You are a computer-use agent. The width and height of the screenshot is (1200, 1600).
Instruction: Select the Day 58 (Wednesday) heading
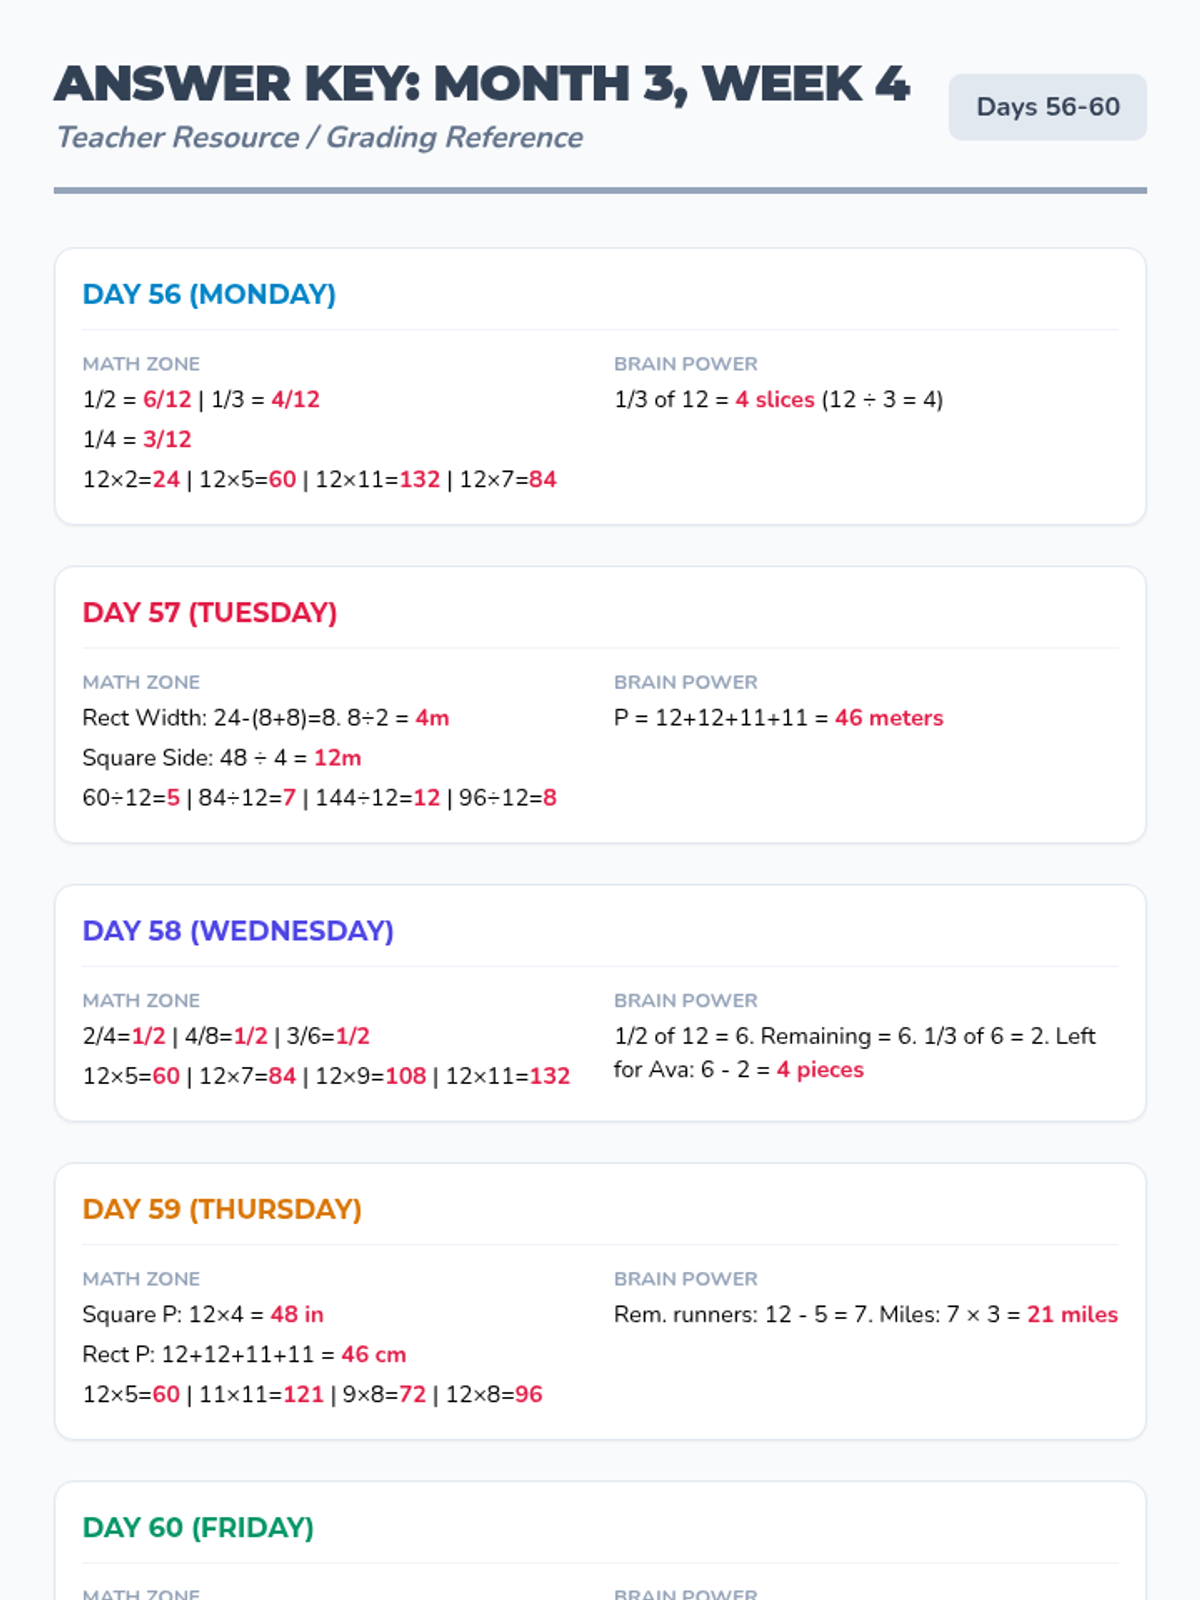[238, 930]
